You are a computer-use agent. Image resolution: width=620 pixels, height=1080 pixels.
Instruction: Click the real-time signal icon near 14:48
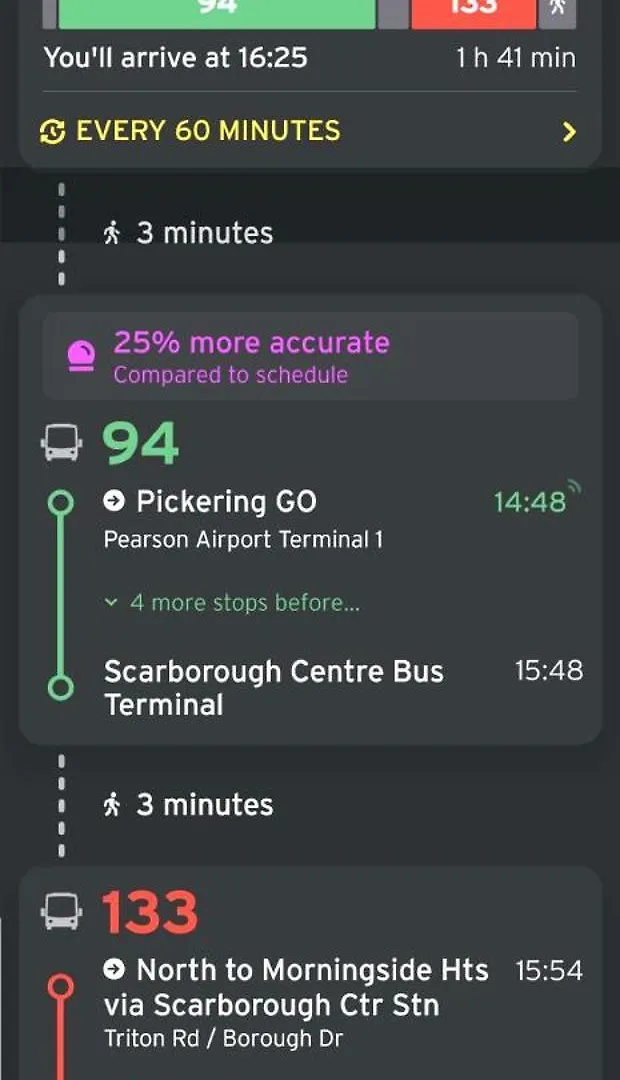click(574, 489)
